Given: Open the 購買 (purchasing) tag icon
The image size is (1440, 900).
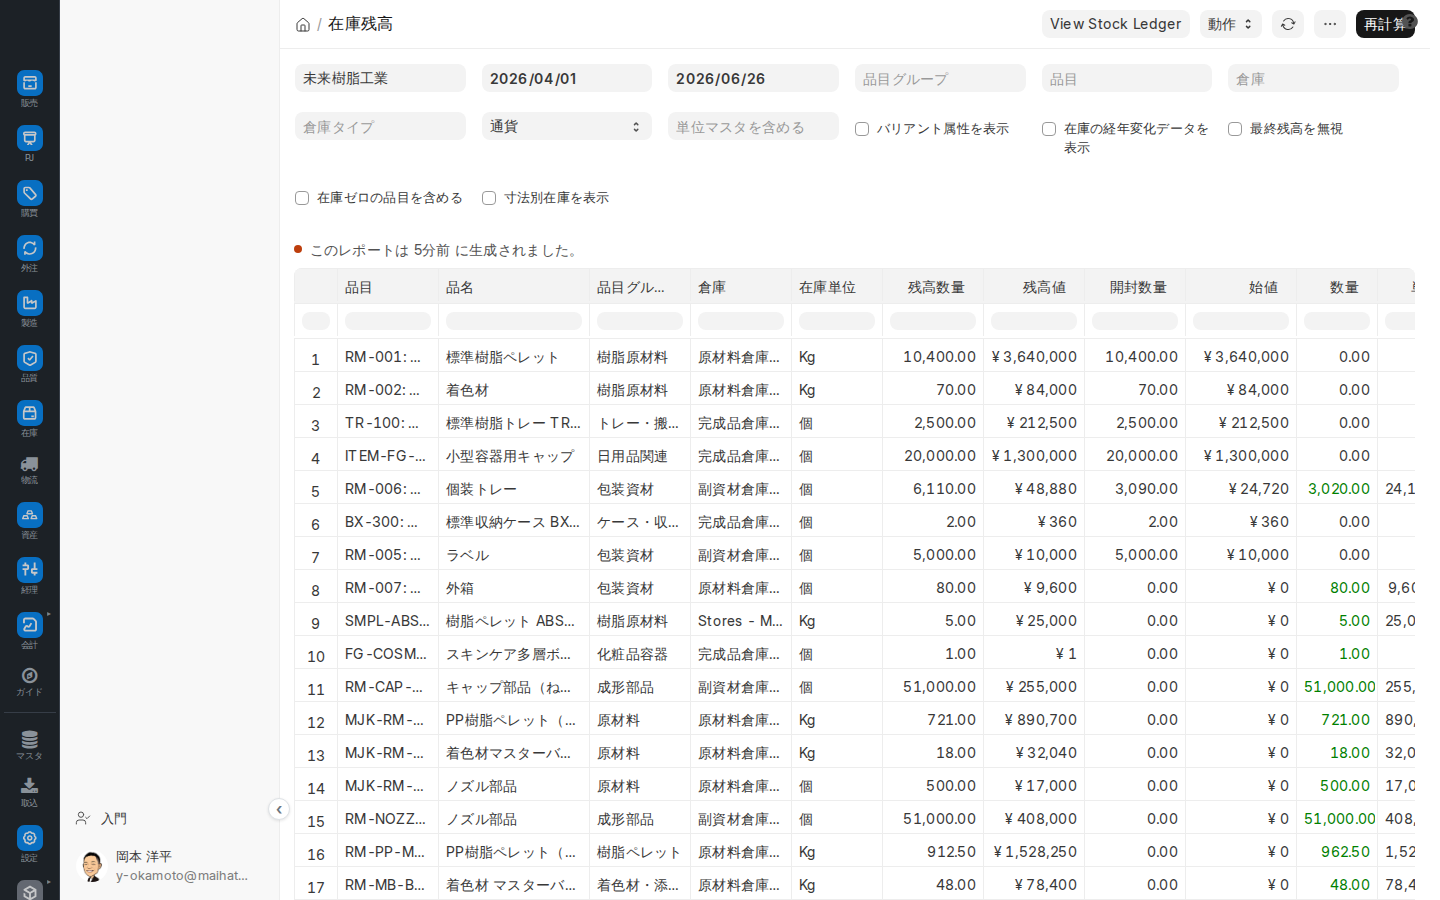Looking at the screenshot, I should click(30, 193).
